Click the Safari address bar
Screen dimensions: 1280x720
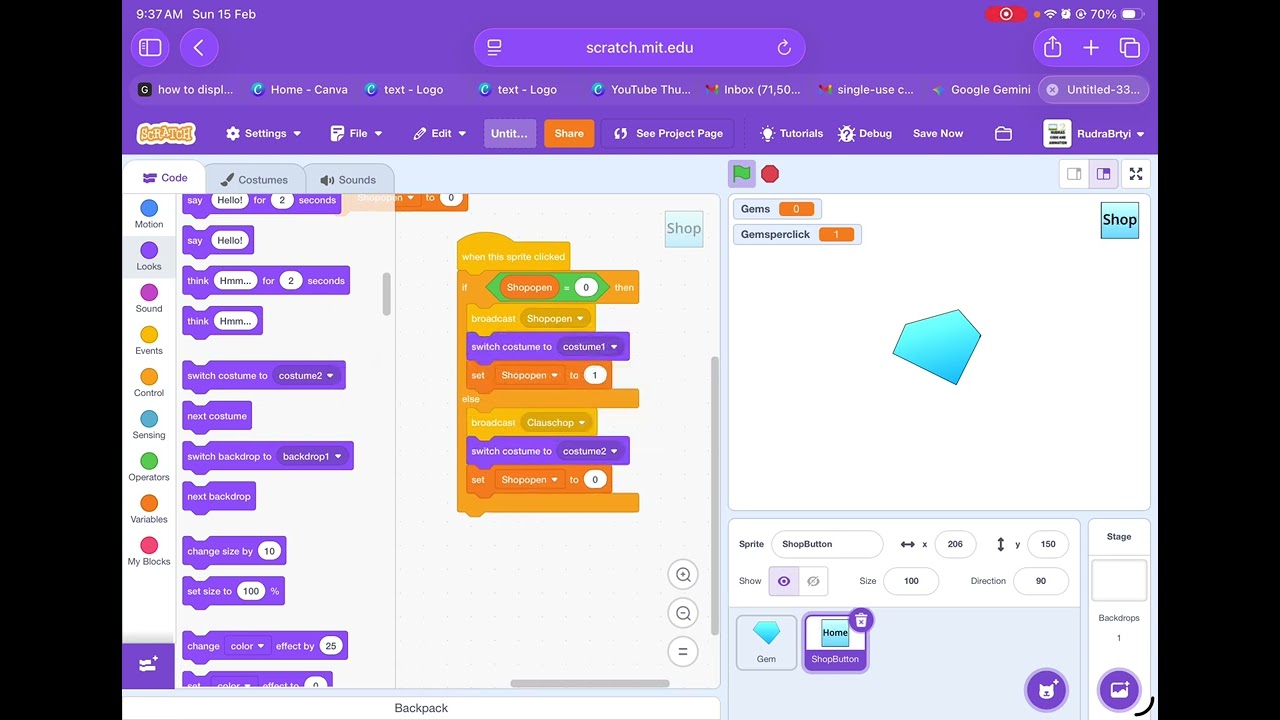[x=640, y=47]
